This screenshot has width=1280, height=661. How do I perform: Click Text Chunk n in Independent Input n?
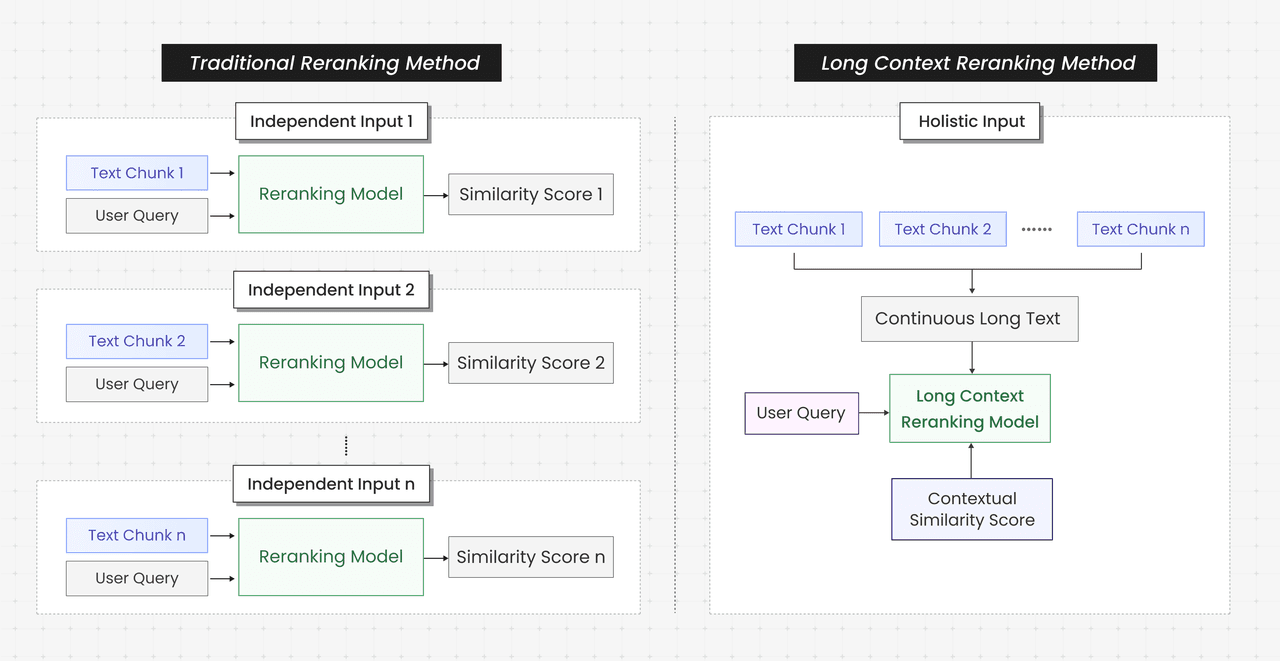(137, 535)
